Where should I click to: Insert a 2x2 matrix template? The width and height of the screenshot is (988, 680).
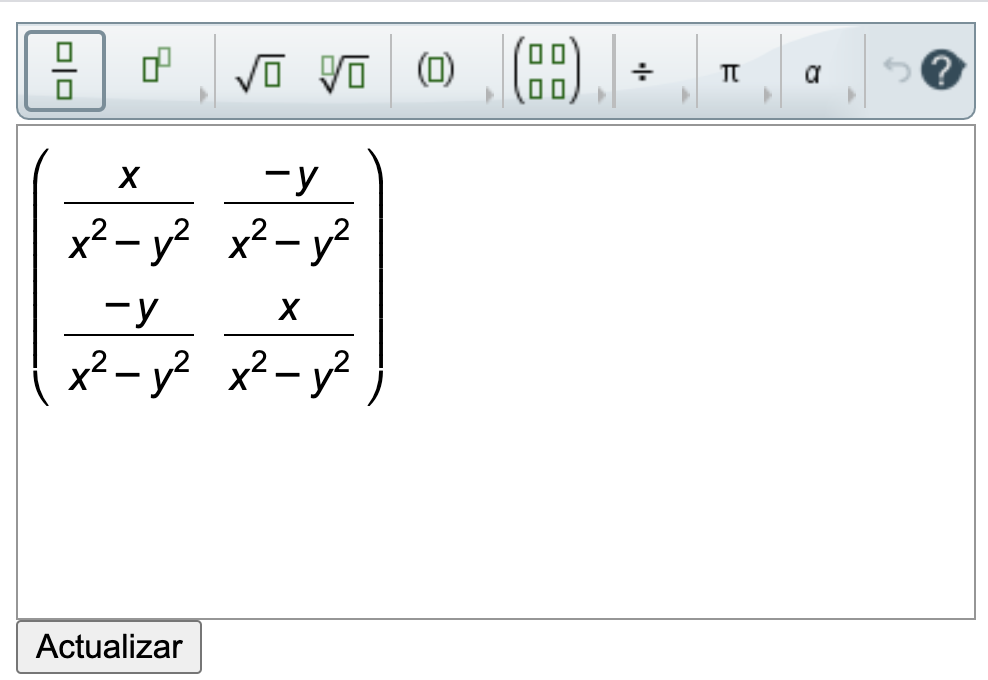(551, 72)
